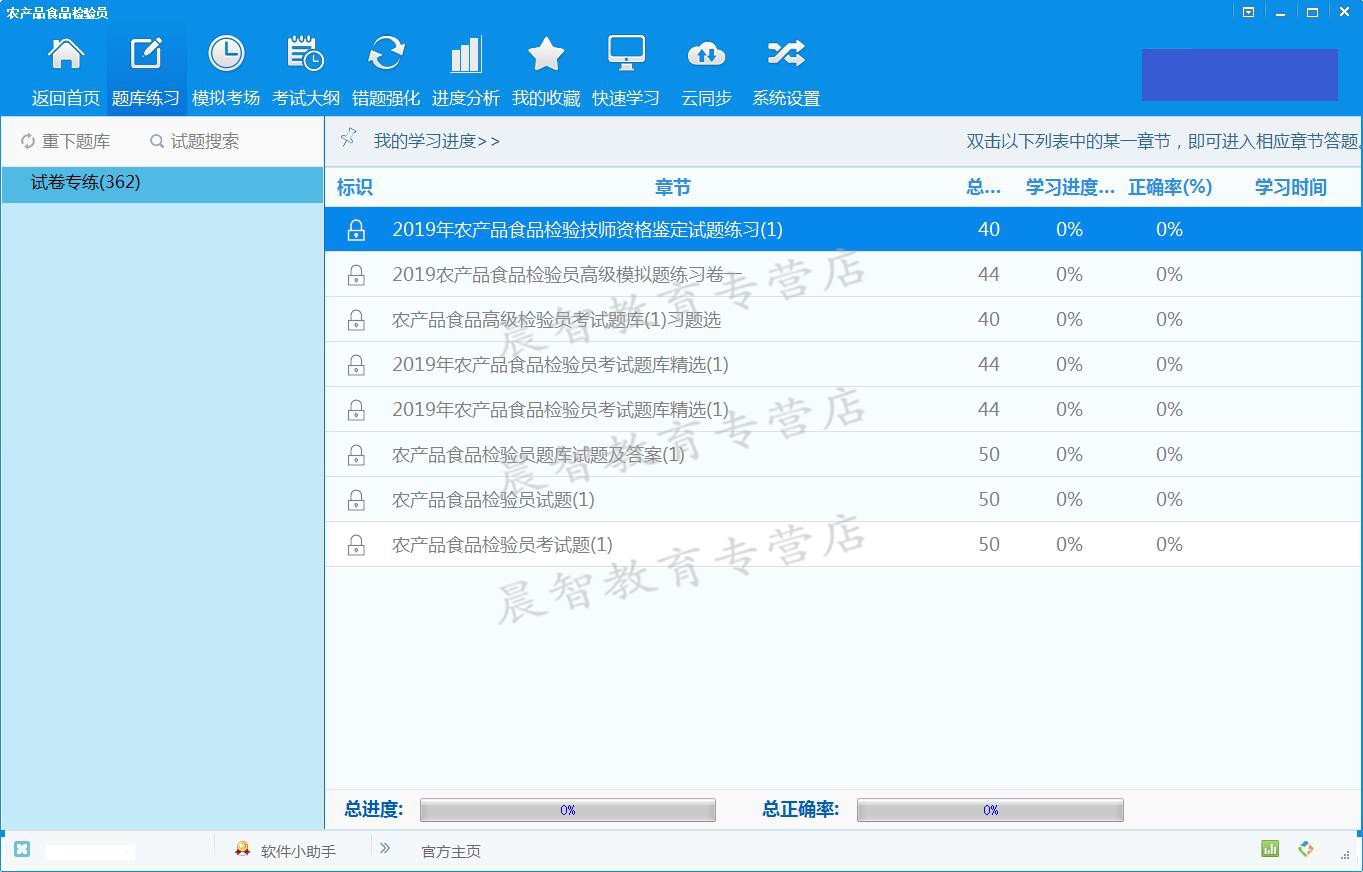Click total count 40 in 习题选 row

tap(989, 320)
